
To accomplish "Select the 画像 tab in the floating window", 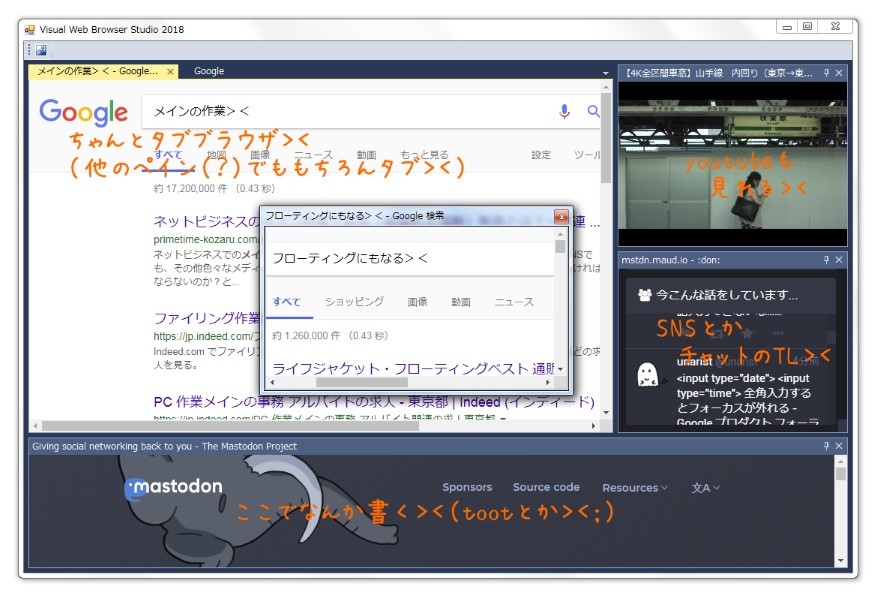I will tap(417, 302).
